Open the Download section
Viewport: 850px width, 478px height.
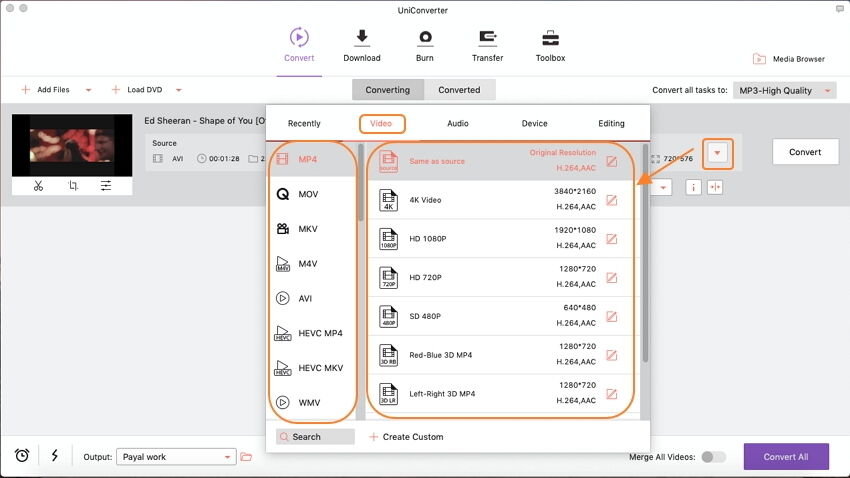click(x=362, y=45)
